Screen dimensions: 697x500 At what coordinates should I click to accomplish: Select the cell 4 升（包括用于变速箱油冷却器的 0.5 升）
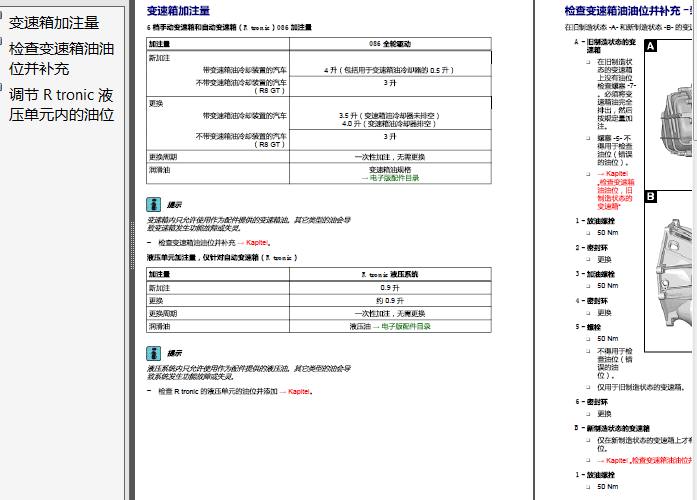(x=390, y=70)
